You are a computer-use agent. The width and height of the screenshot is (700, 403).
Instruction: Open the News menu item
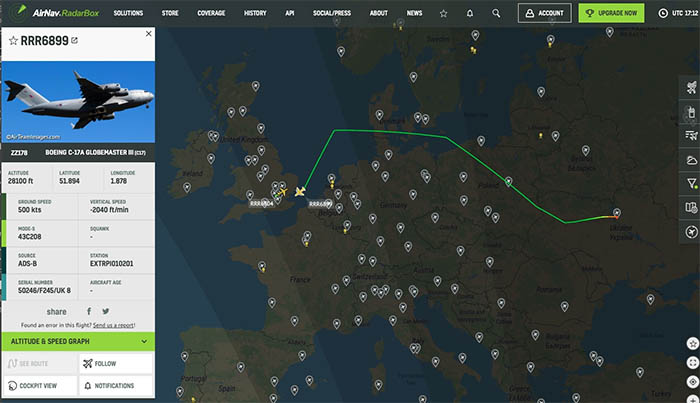pos(414,13)
